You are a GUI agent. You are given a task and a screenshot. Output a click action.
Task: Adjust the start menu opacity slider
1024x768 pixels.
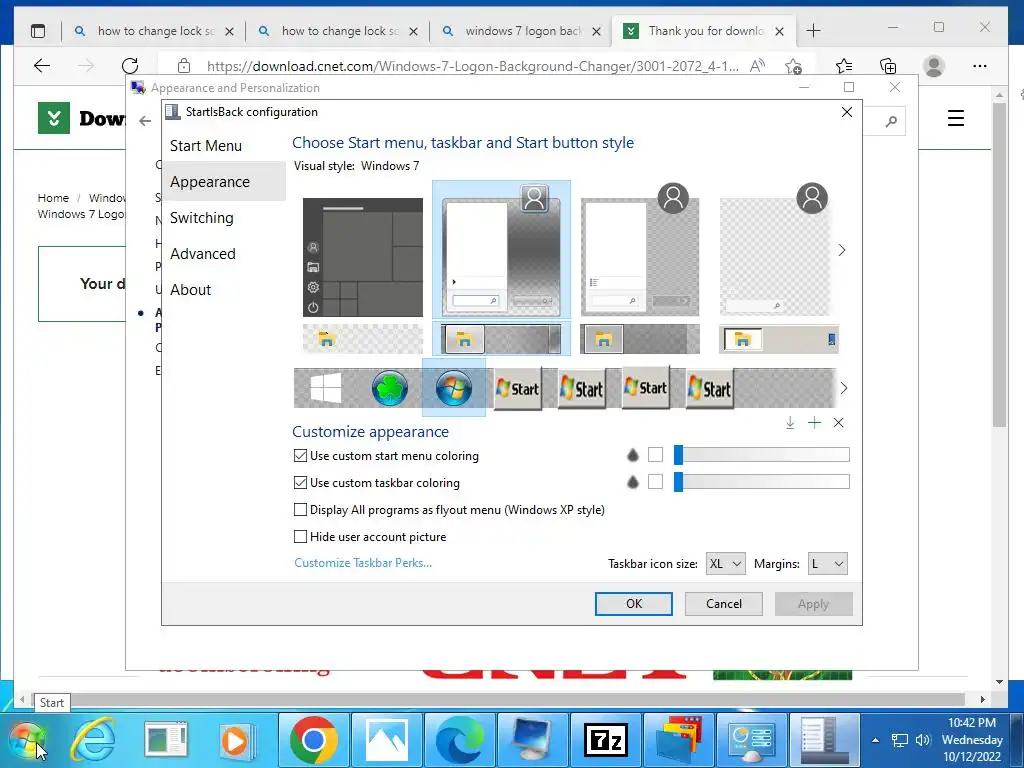point(761,455)
